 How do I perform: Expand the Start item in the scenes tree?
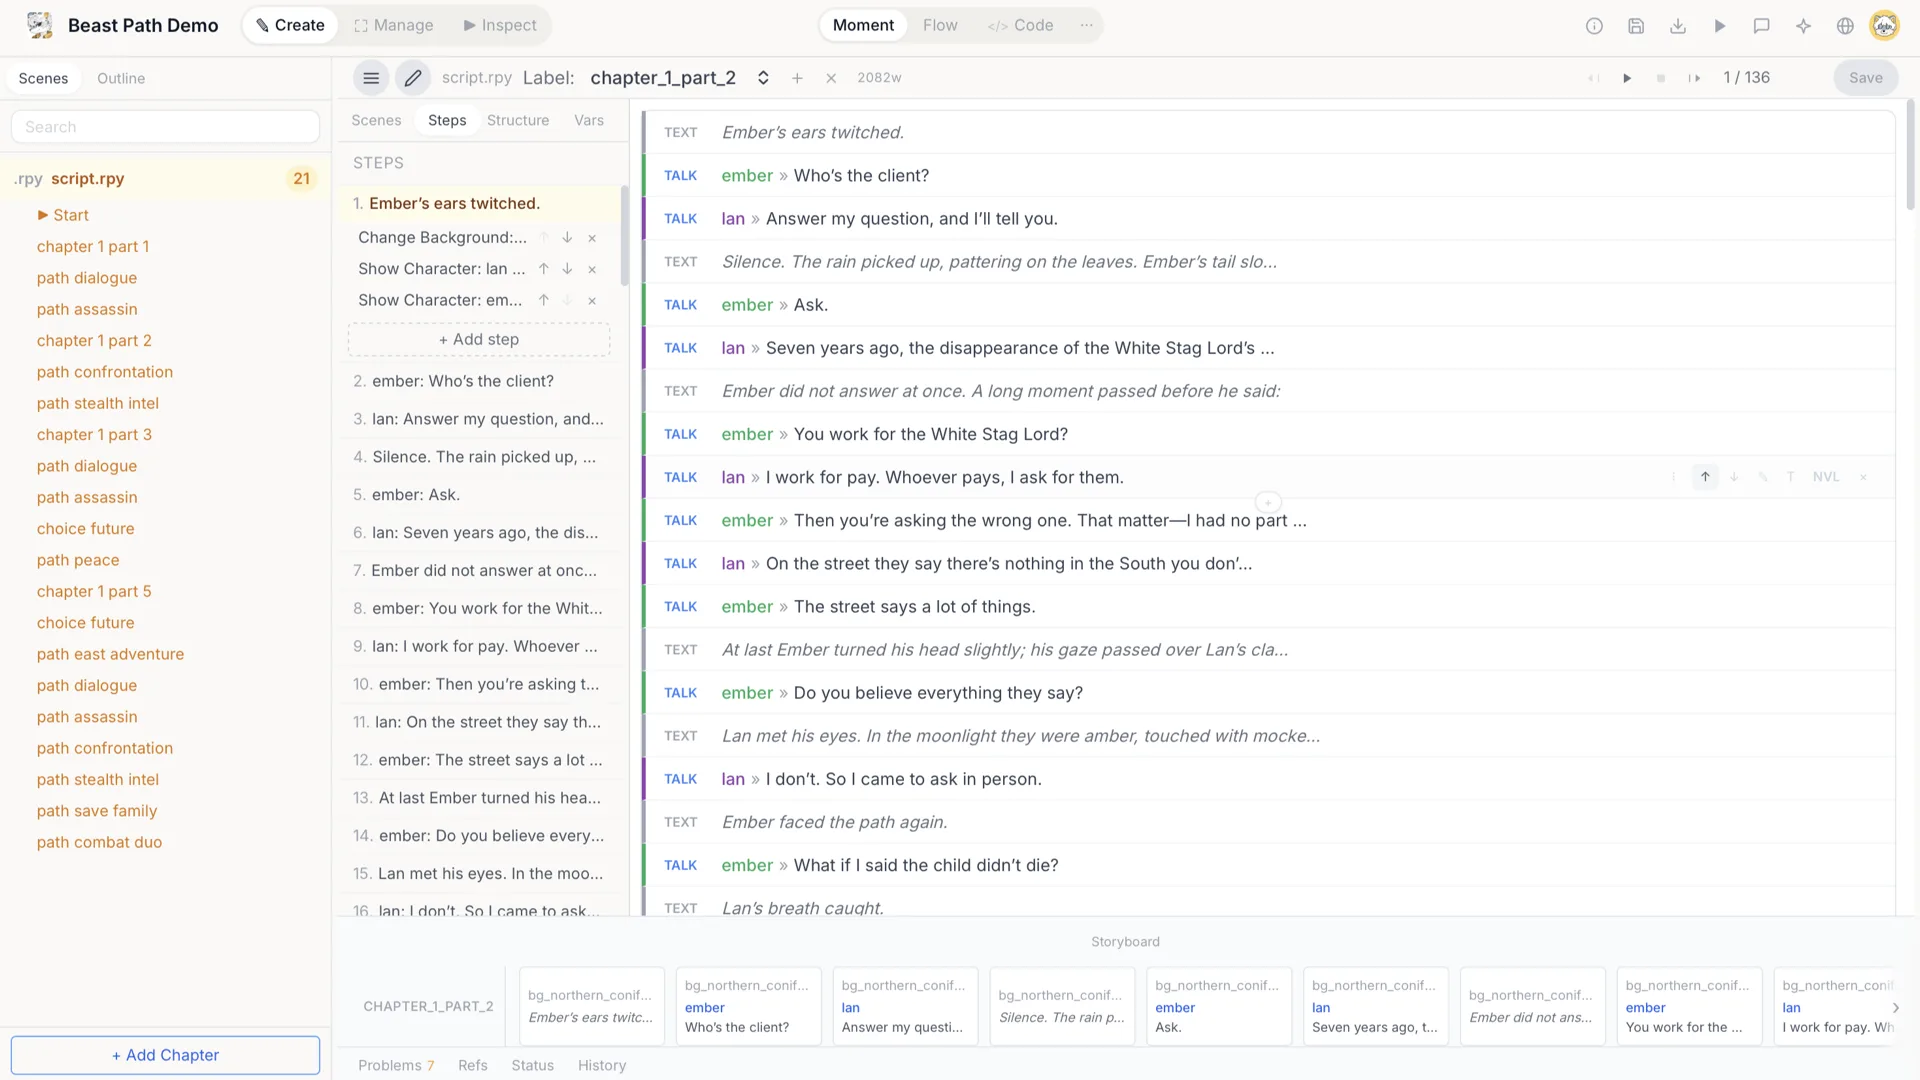(43, 215)
